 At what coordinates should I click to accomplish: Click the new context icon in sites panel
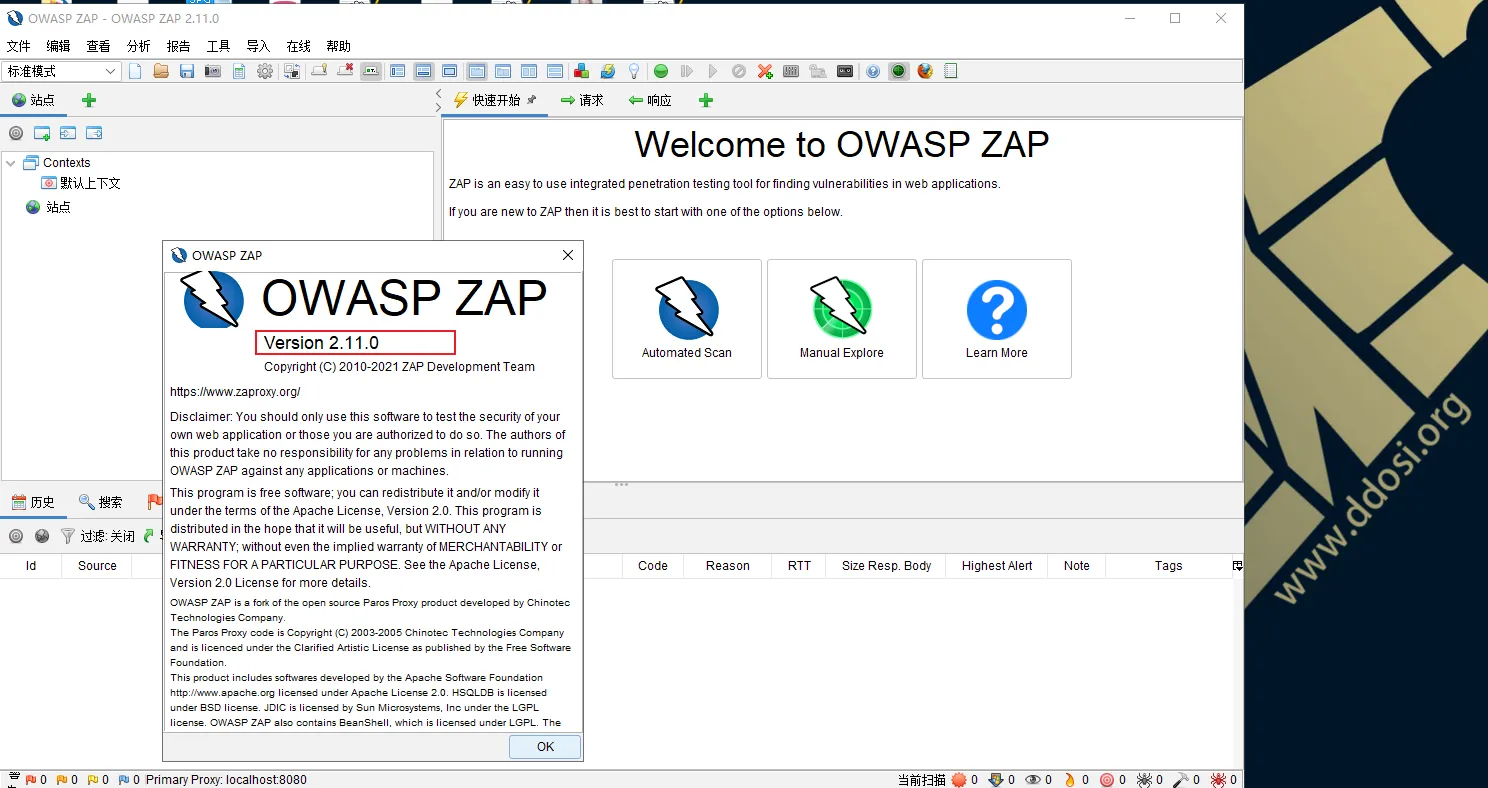pyautogui.click(x=42, y=133)
